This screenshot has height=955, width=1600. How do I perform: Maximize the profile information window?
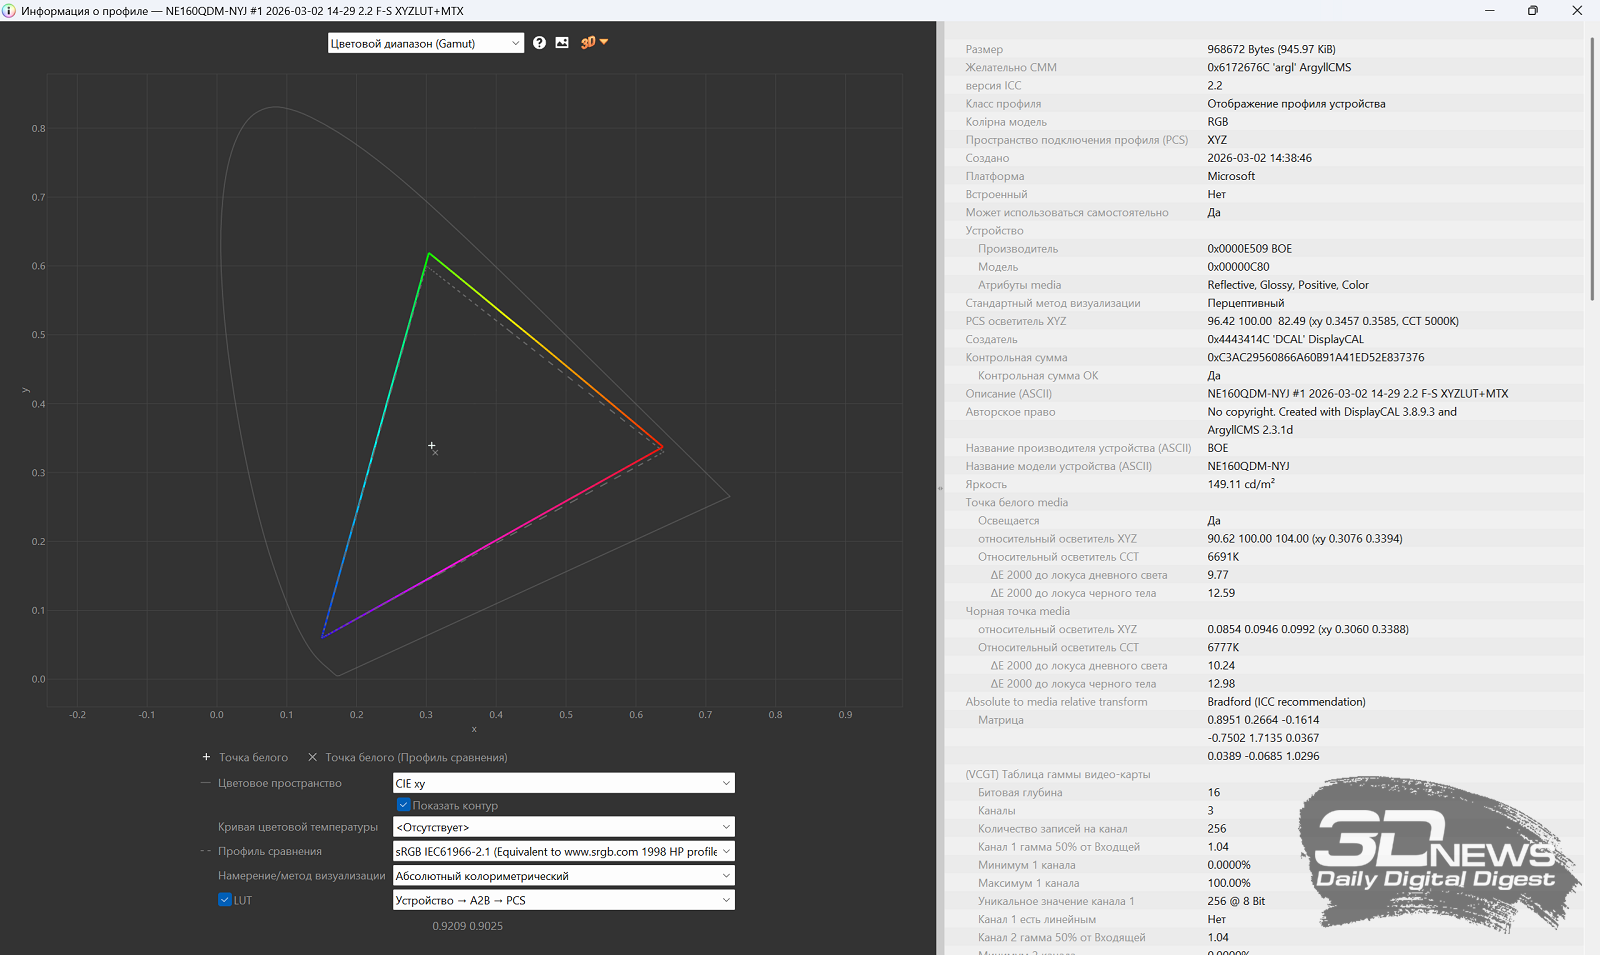click(1532, 11)
